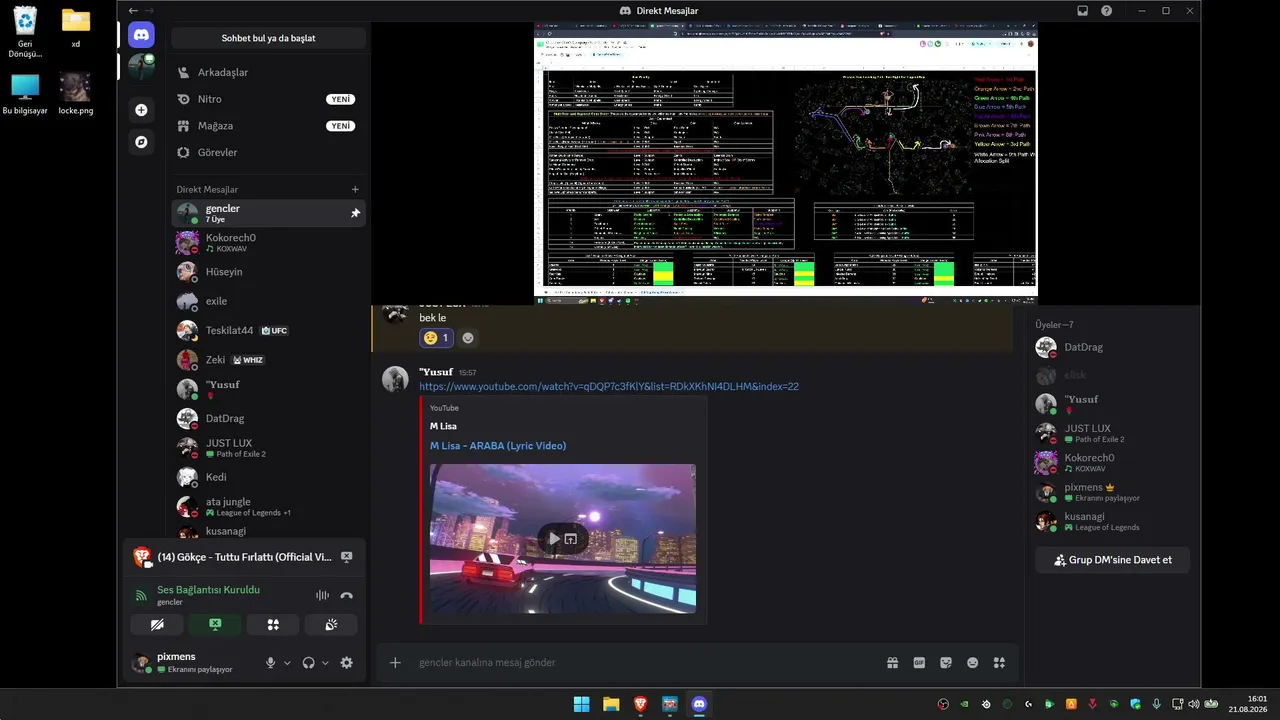Open the GIF picker

[919, 662]
